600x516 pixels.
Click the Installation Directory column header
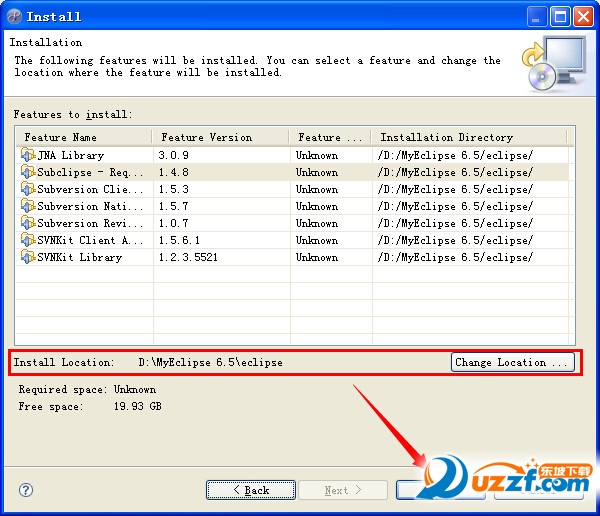point(467,137)
